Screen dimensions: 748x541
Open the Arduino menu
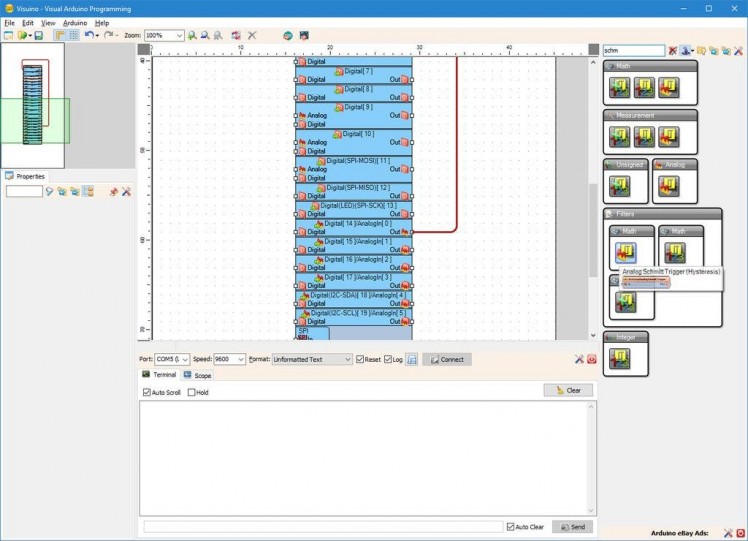coord(75,22)
